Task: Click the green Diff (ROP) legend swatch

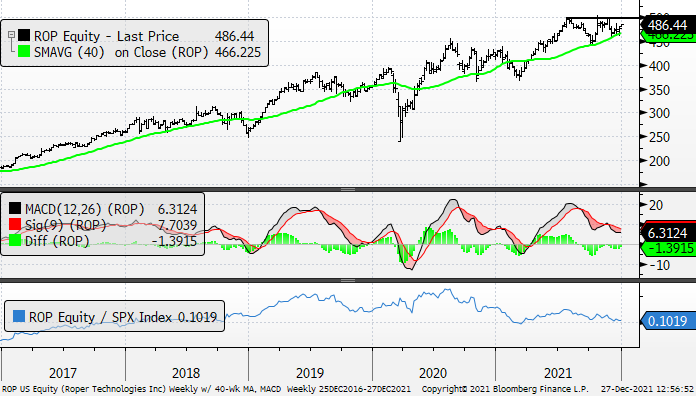Action: point(15,240)
